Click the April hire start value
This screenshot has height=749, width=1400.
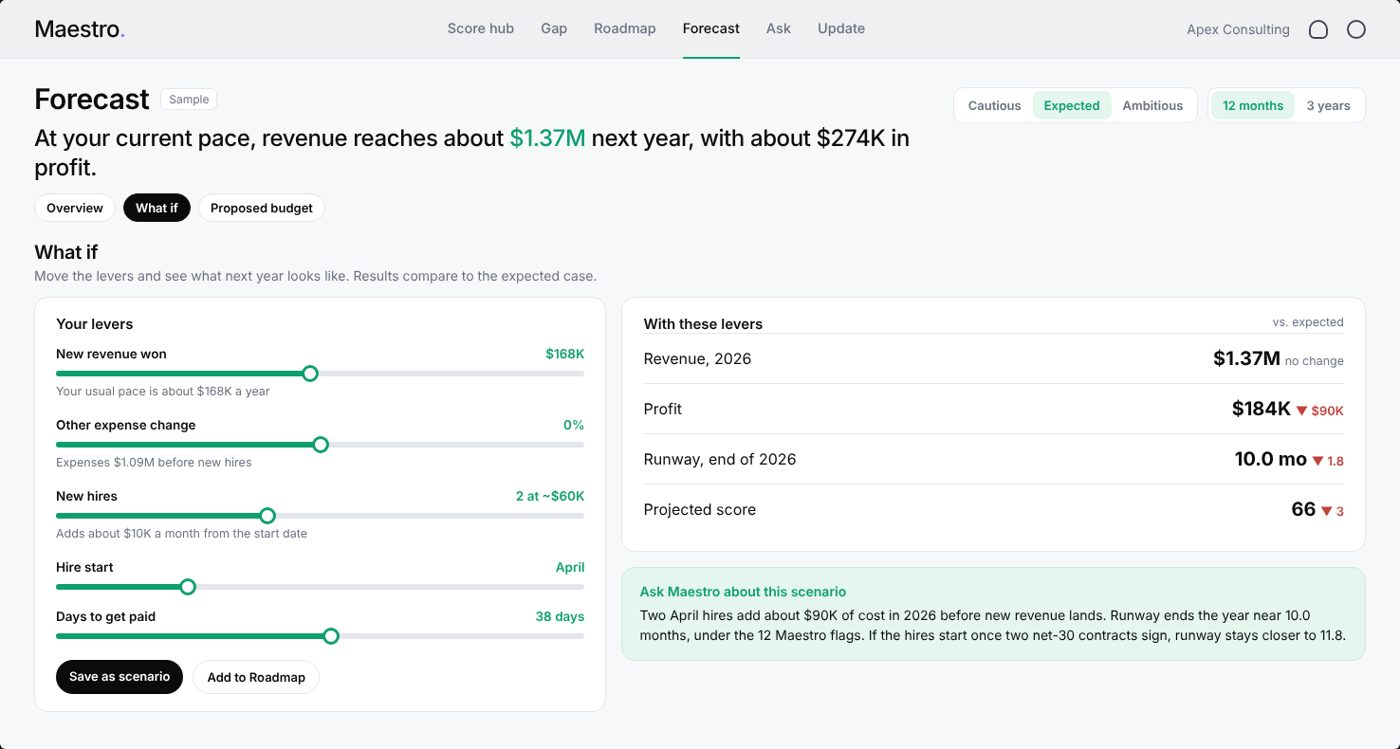tap(570, 567)
